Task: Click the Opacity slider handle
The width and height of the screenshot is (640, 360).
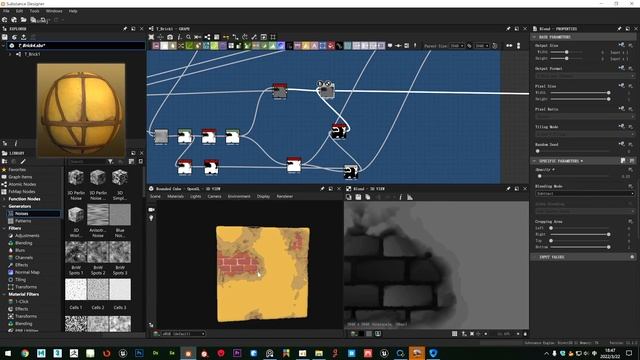Action: pos(540,176)
